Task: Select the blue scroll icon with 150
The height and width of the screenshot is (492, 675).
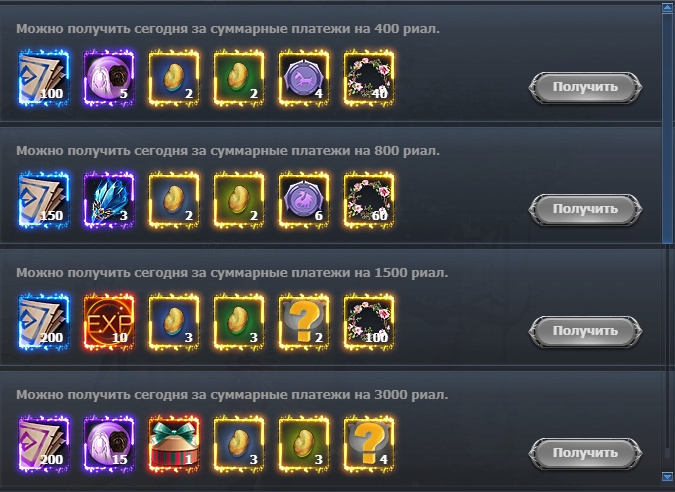Action: (x=44, y=200)
